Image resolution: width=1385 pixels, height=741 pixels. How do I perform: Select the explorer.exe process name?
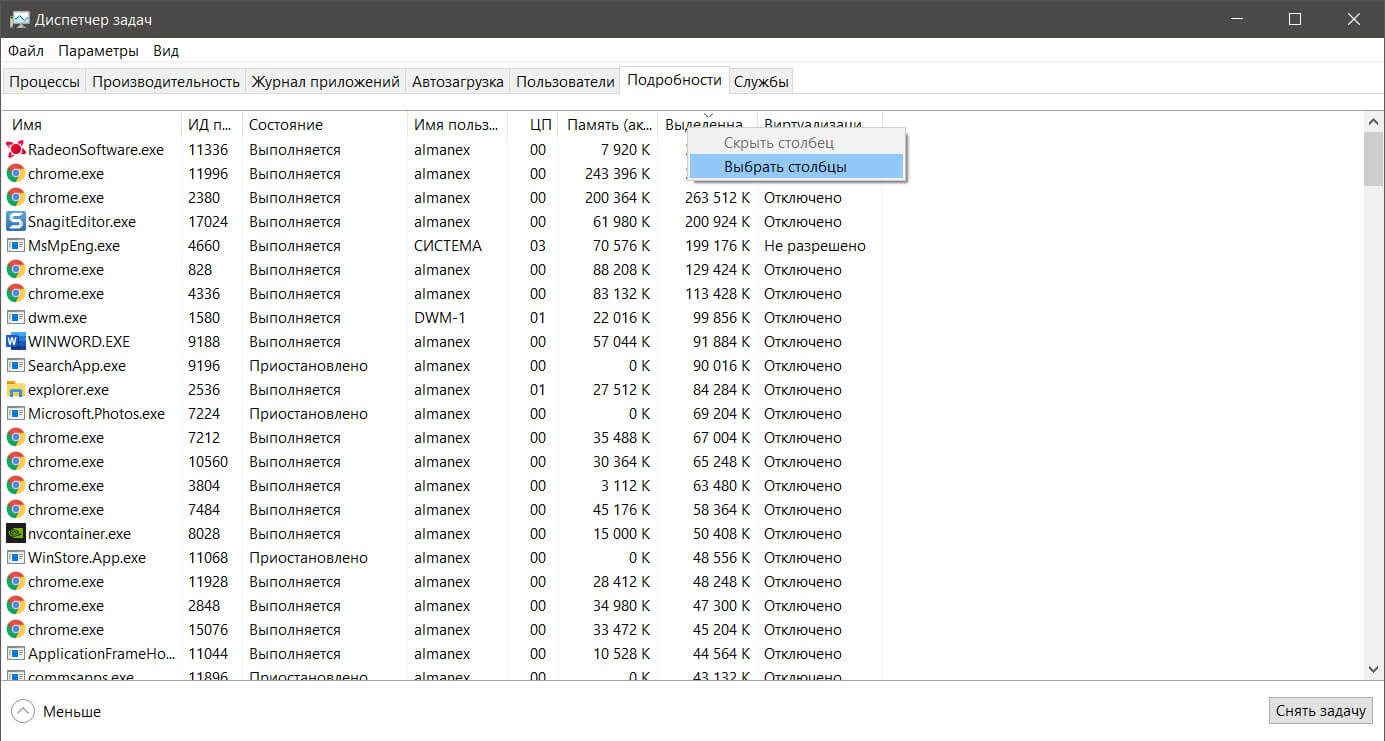pos(68,390)
